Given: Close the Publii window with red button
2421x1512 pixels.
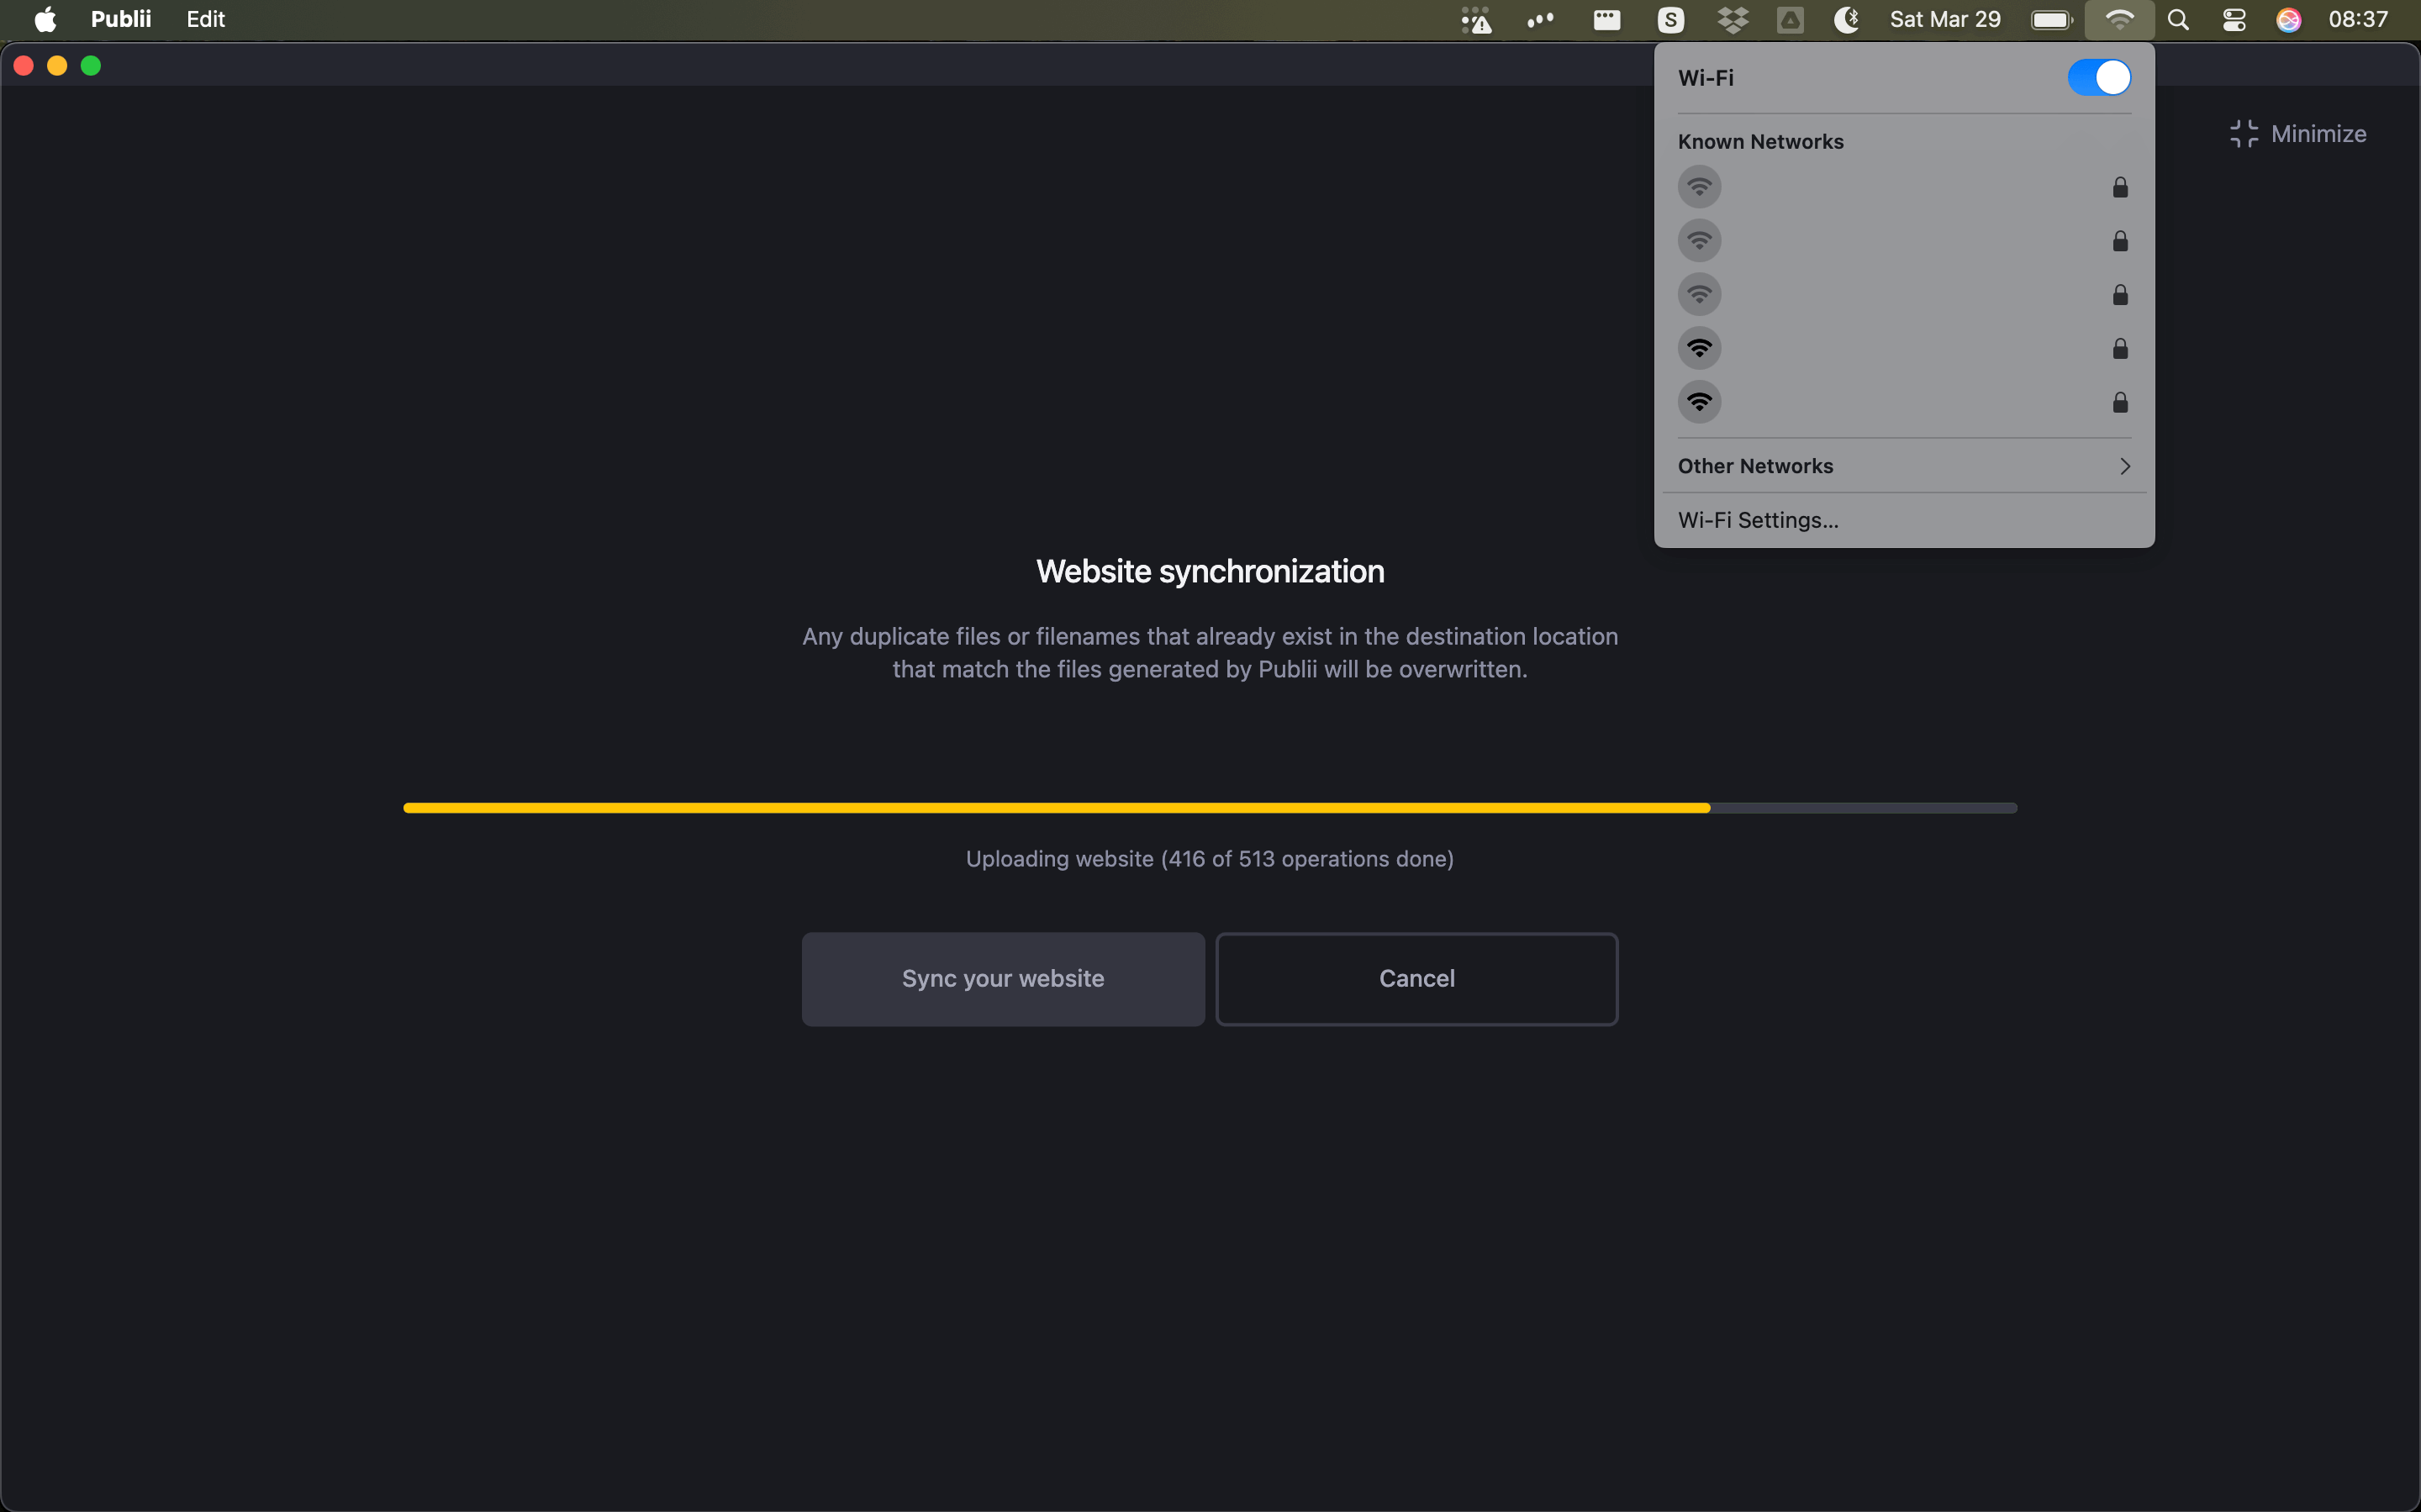Looking at the screenshot, I should point(24,66).
